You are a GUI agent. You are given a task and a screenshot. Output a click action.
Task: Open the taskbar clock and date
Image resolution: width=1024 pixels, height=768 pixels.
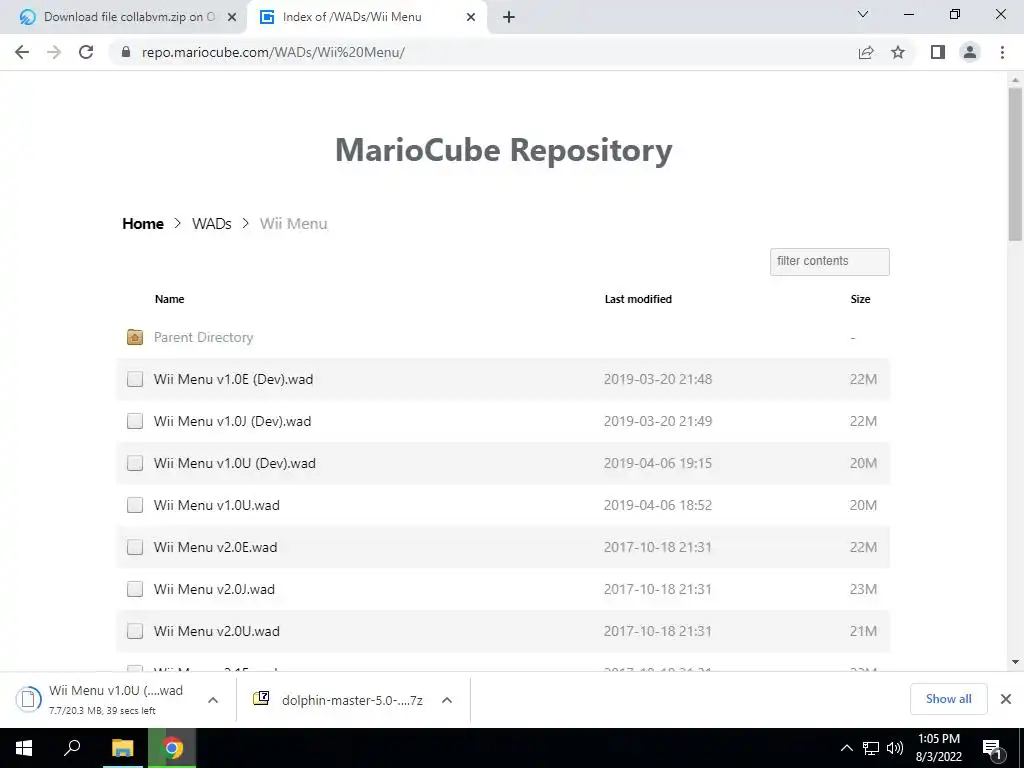pyautogui.click(x=938, y=748)
